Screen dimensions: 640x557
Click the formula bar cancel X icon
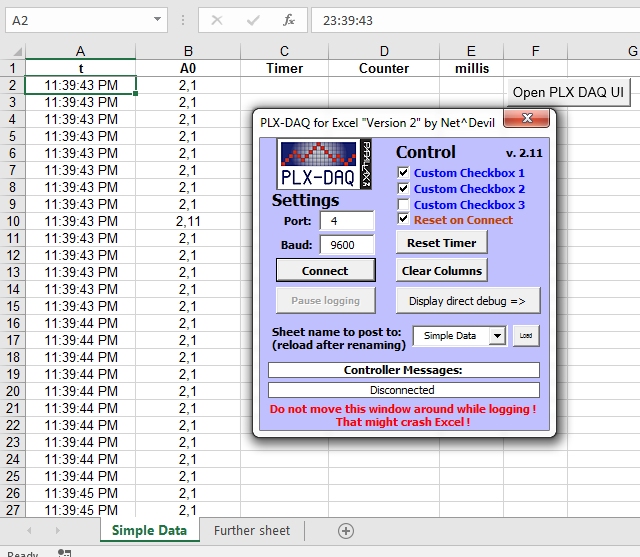click(217, 20)
